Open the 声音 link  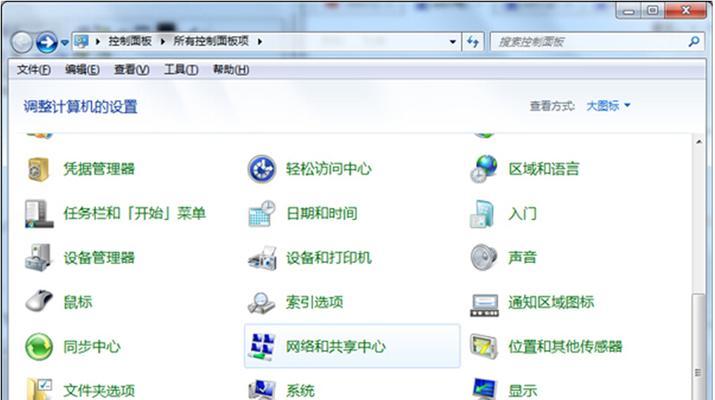pos(523,258)
